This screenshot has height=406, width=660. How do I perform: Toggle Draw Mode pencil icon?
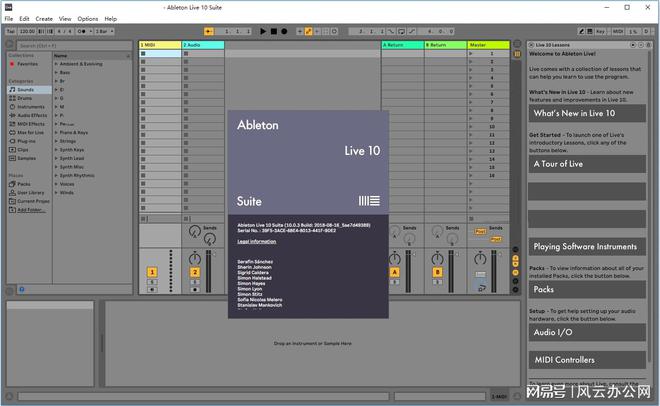[581, 31]
